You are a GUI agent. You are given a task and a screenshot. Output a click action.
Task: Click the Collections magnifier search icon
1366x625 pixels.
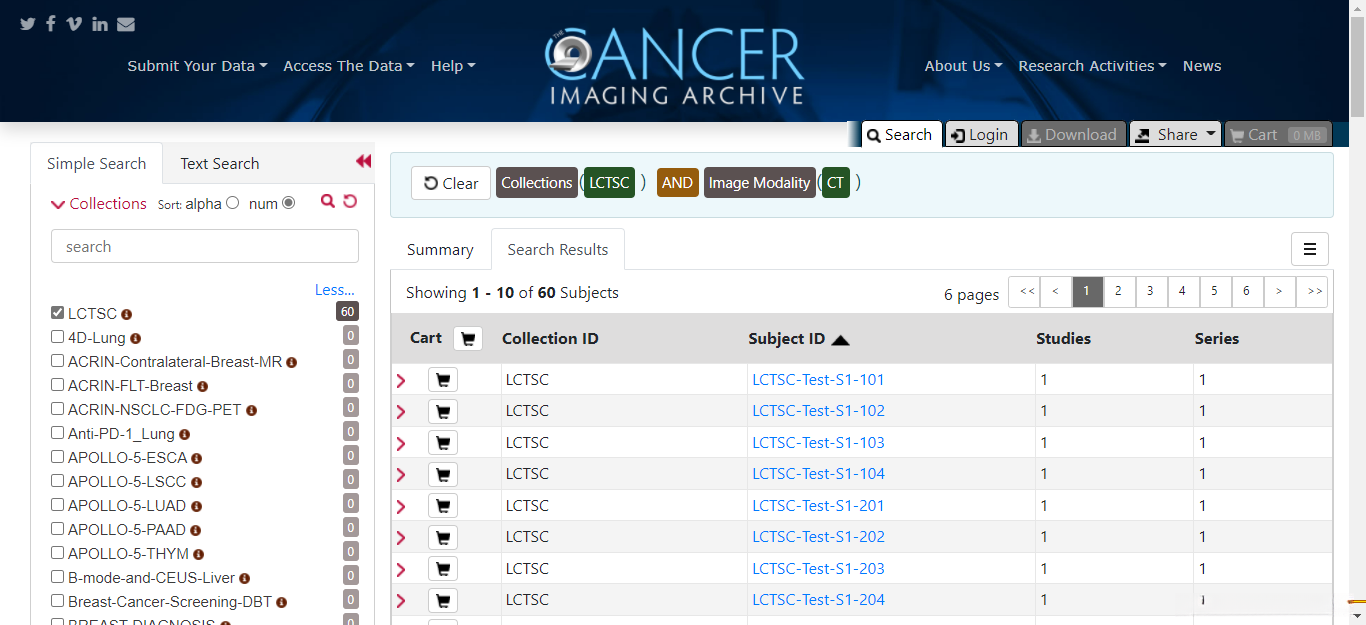[328, 201]
